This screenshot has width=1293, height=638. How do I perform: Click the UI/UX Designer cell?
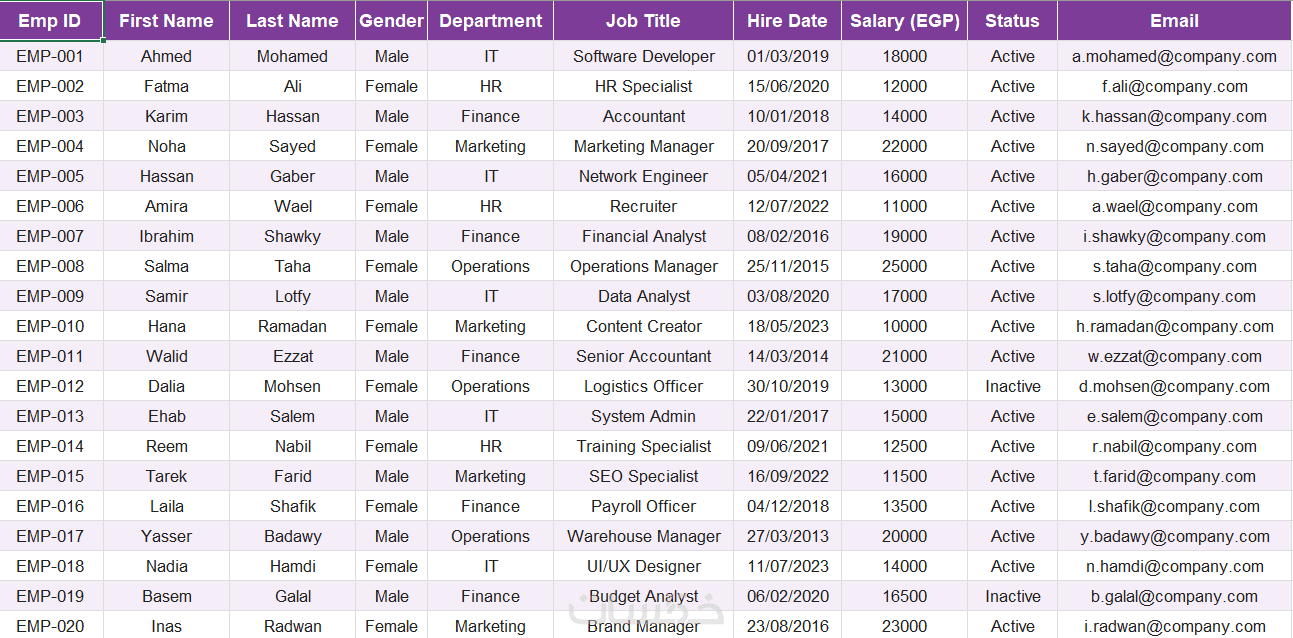643,566
